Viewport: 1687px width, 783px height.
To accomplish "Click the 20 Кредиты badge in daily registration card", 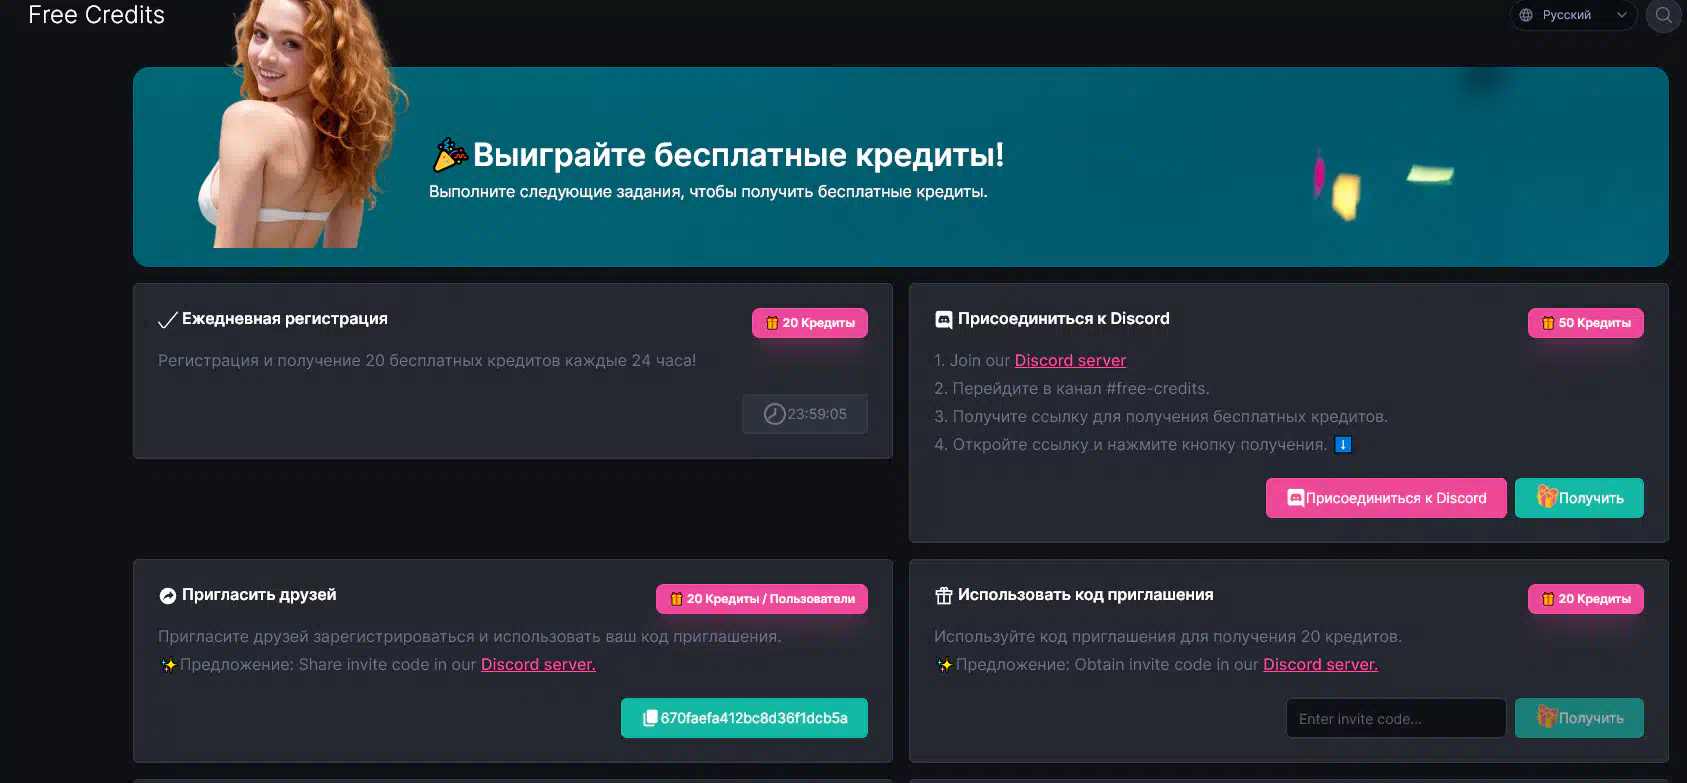I will click(810, 323).
